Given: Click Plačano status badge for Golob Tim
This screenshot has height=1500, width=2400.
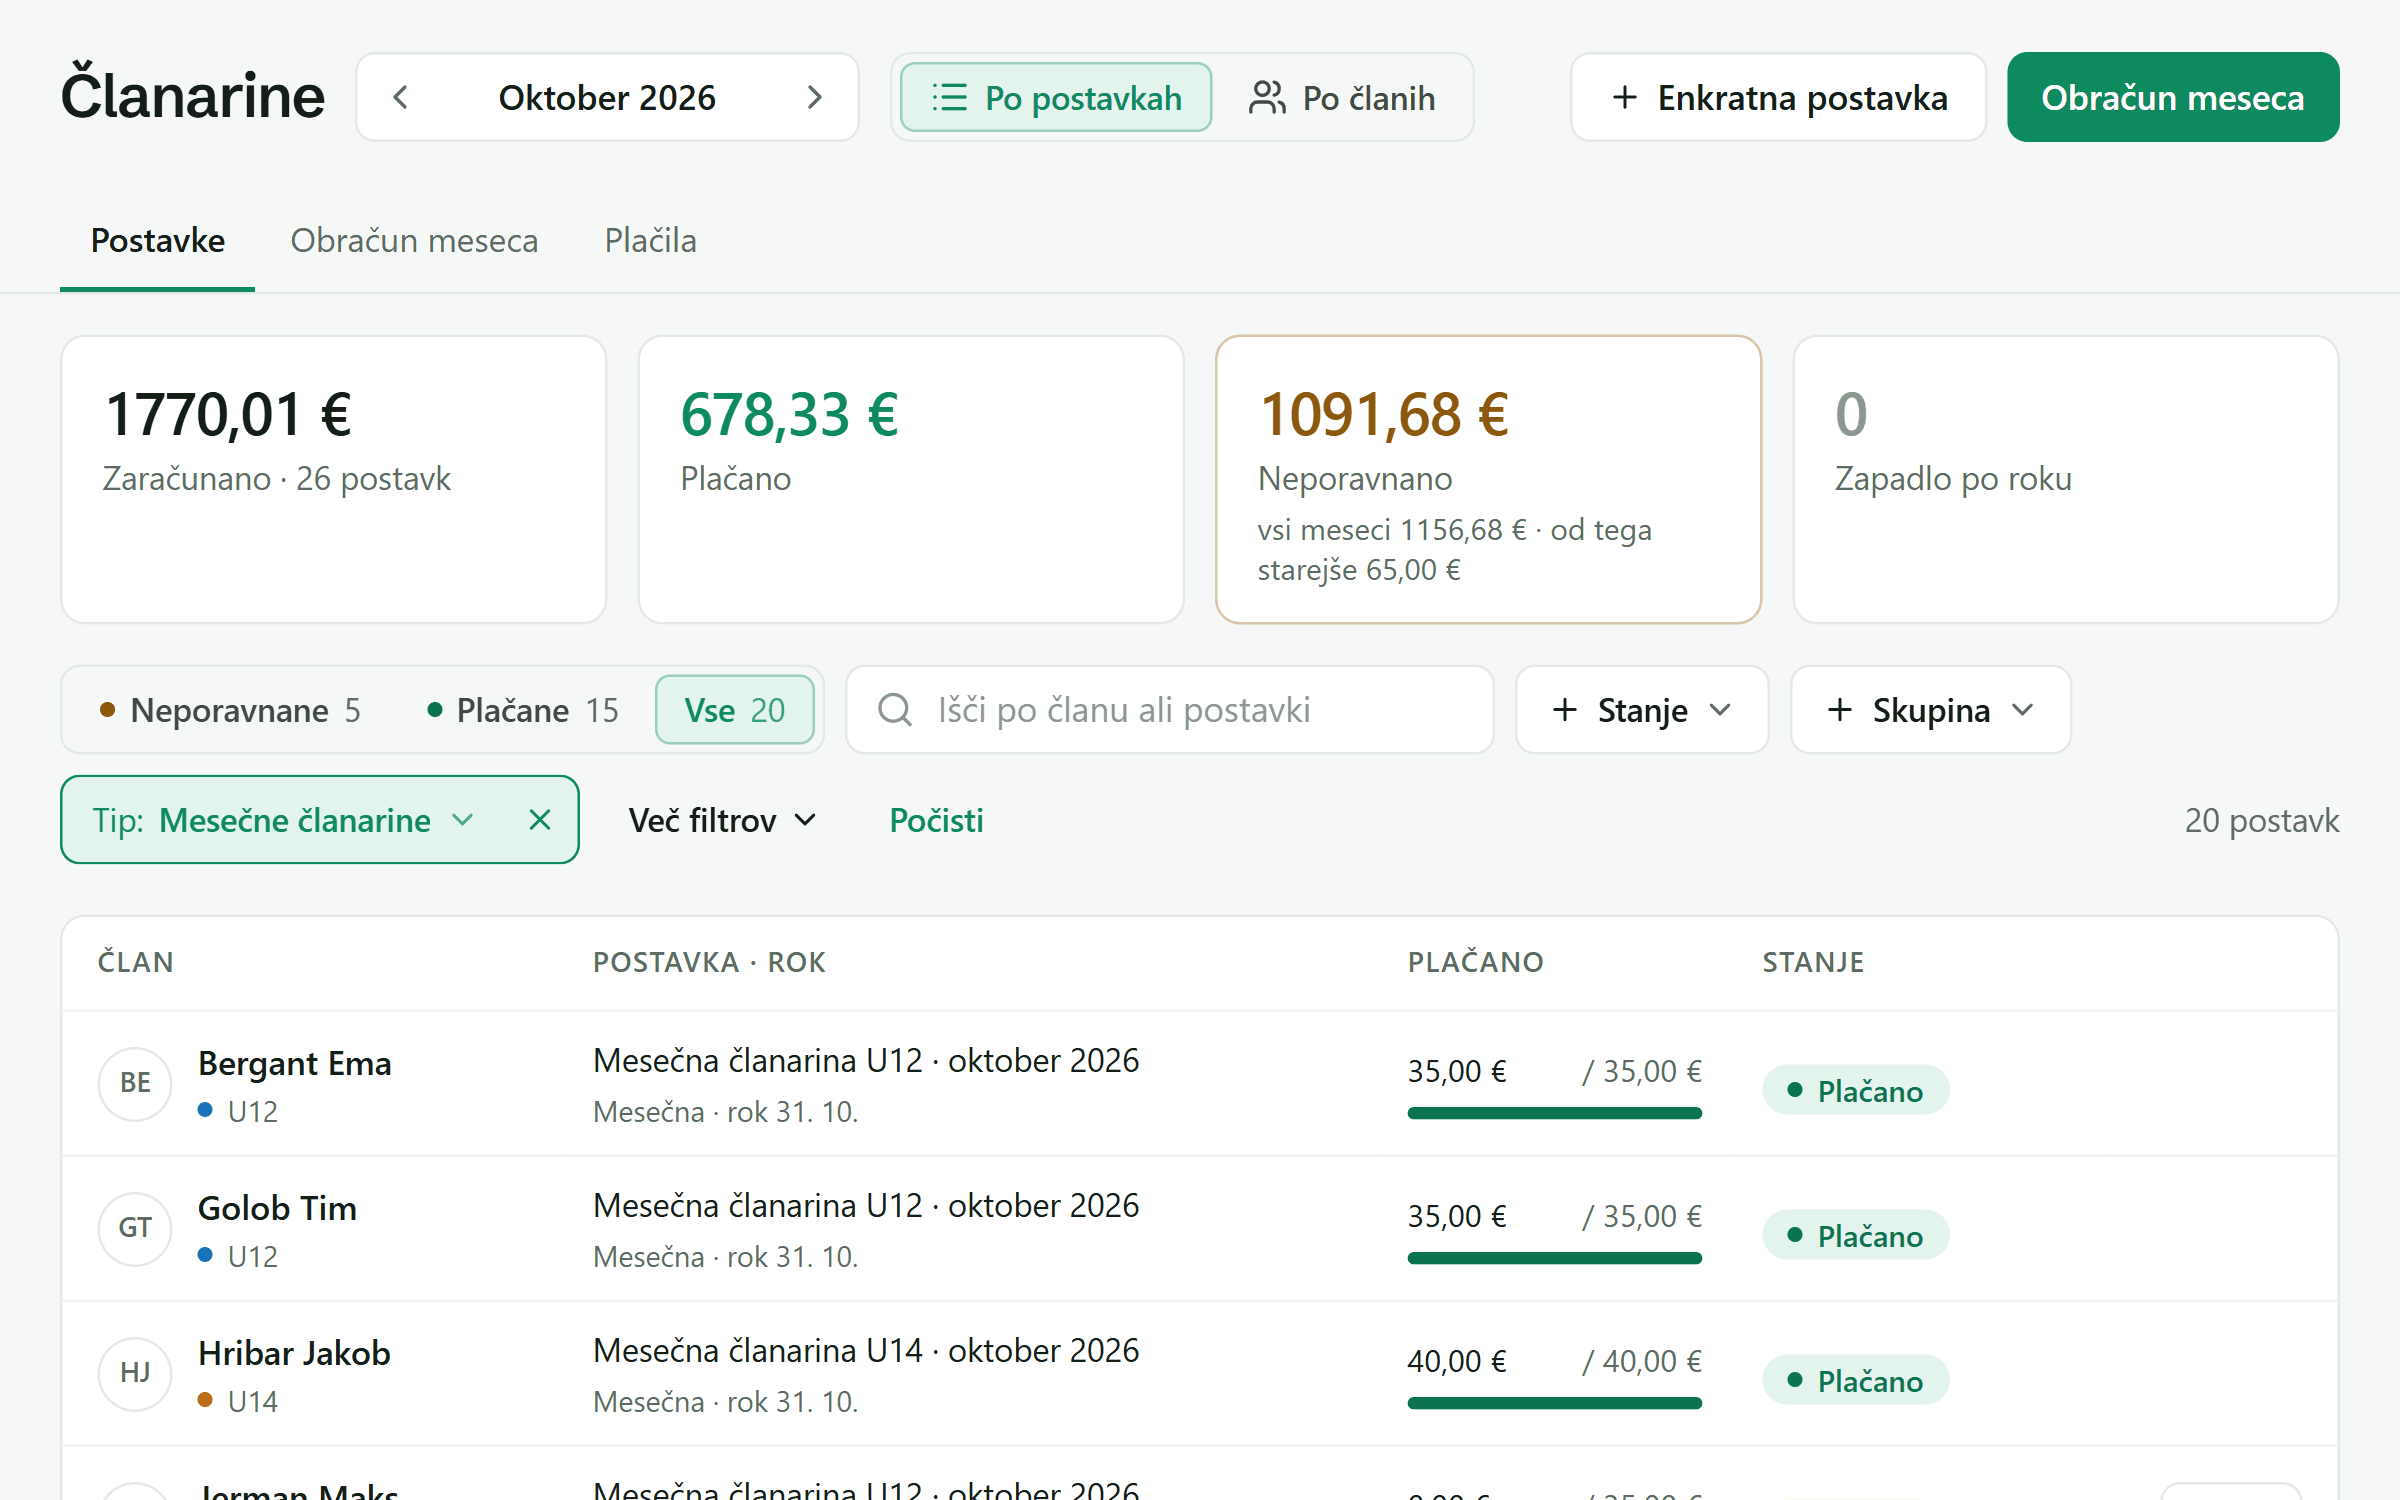Looking at the screenshot, I should (x=1855, y=1236).
